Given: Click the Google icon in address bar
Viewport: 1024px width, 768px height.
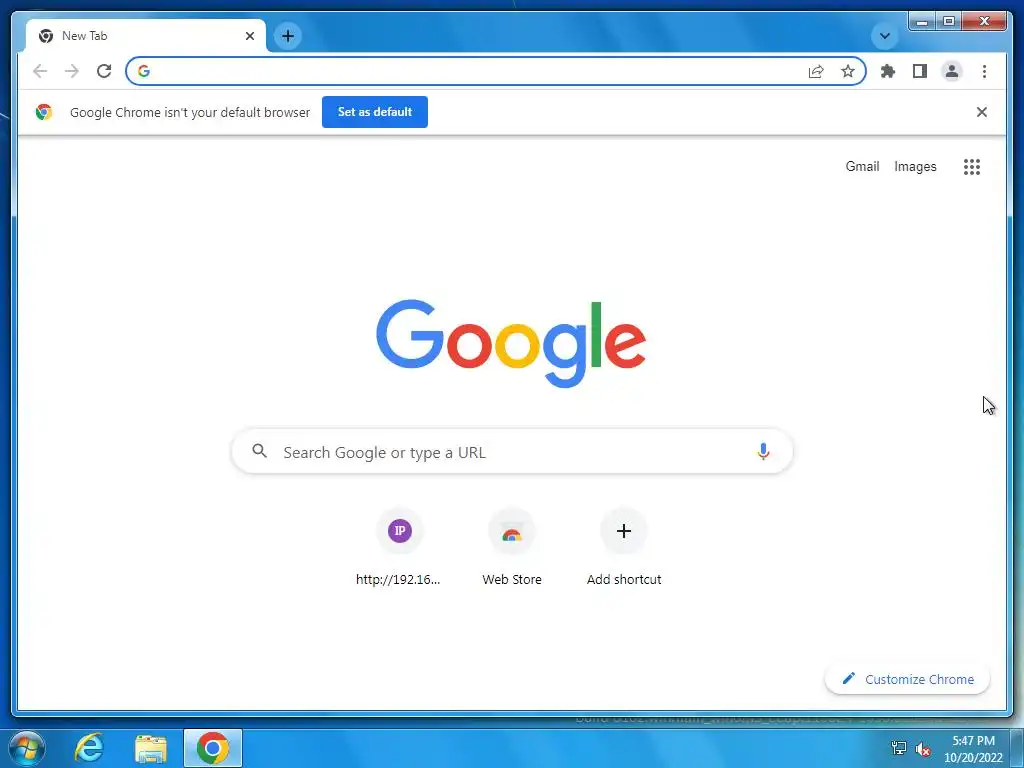Looking at the screenshot, I should click(144, 71).
